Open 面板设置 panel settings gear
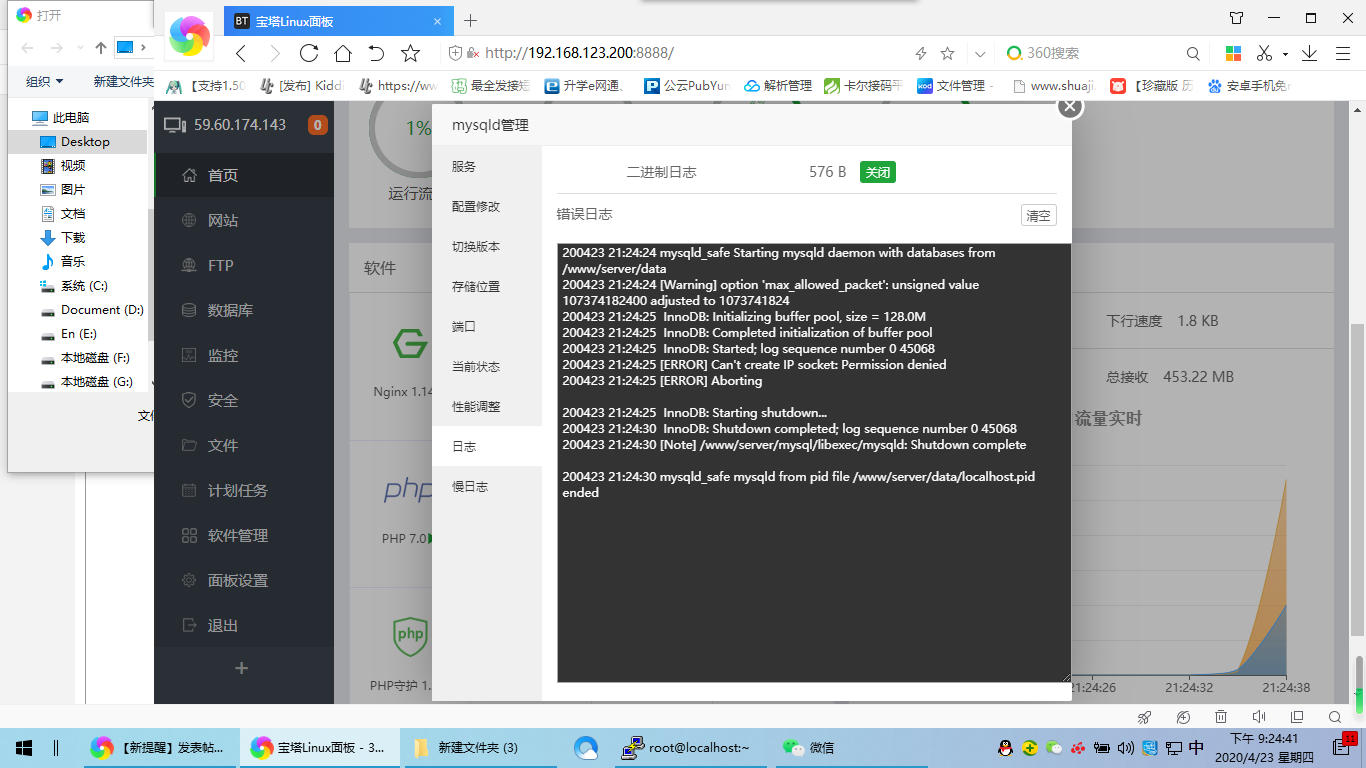 (x=189, y=581)
